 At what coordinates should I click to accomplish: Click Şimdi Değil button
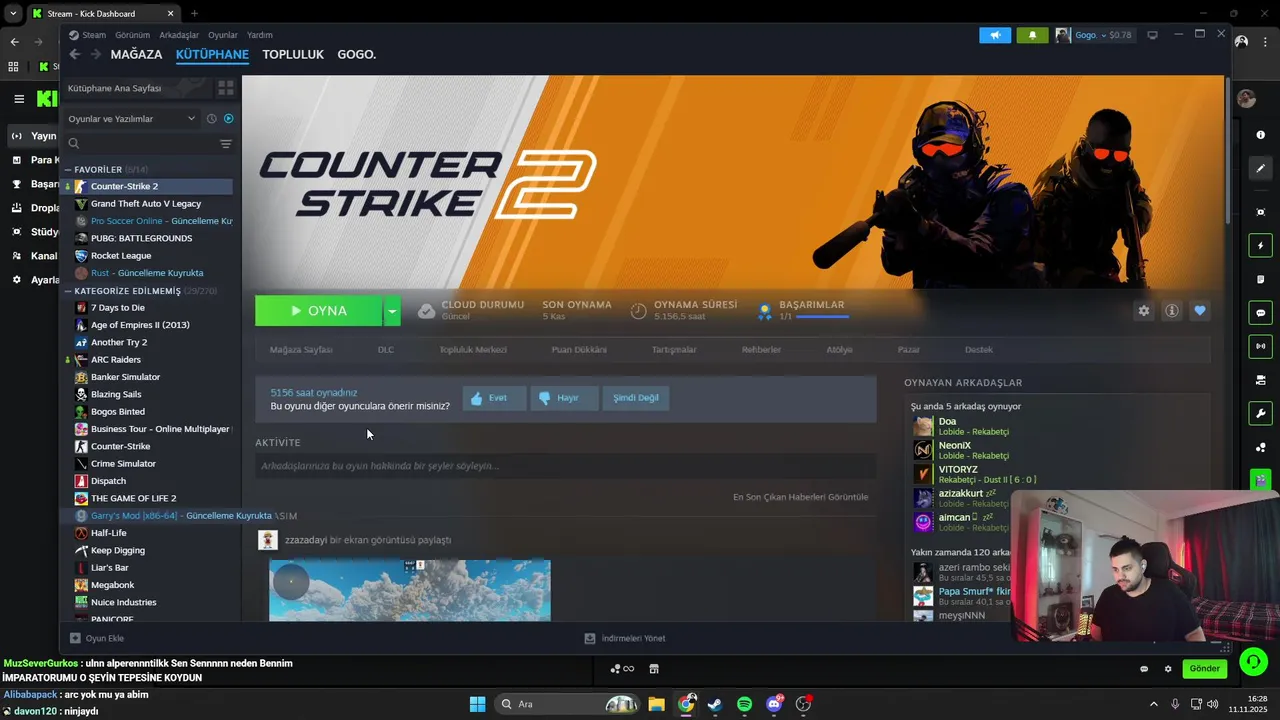click(636, 398)
